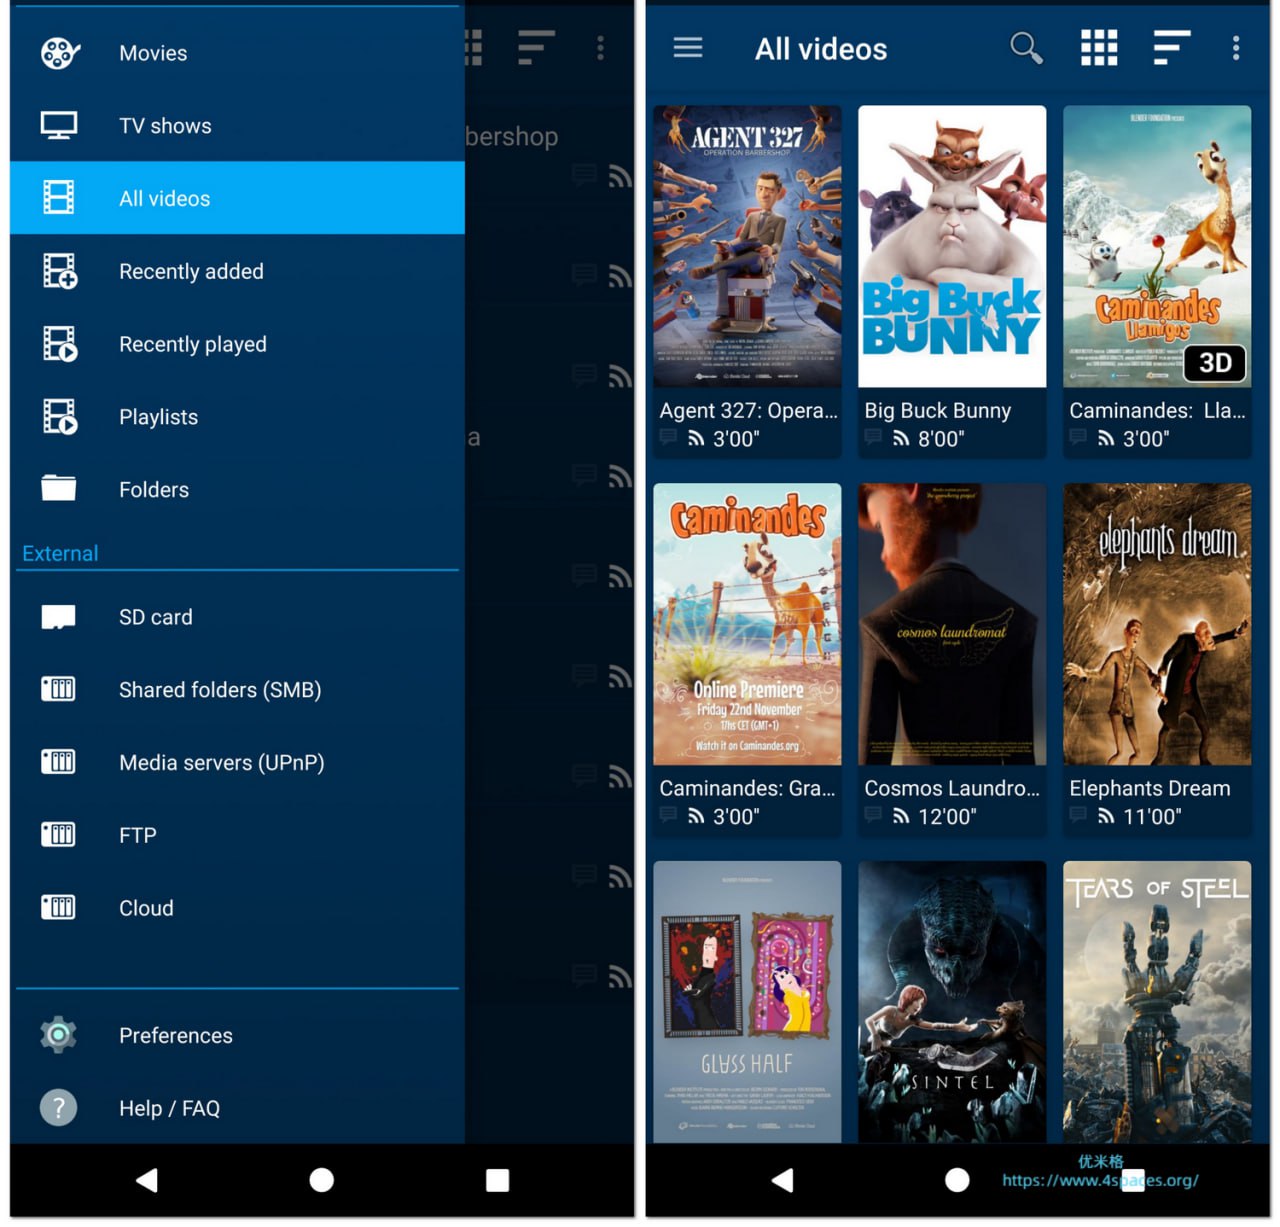Open the three-dot overflow dropdown
This screenshot has width=1280, height=1227.
coord(1235,47)
